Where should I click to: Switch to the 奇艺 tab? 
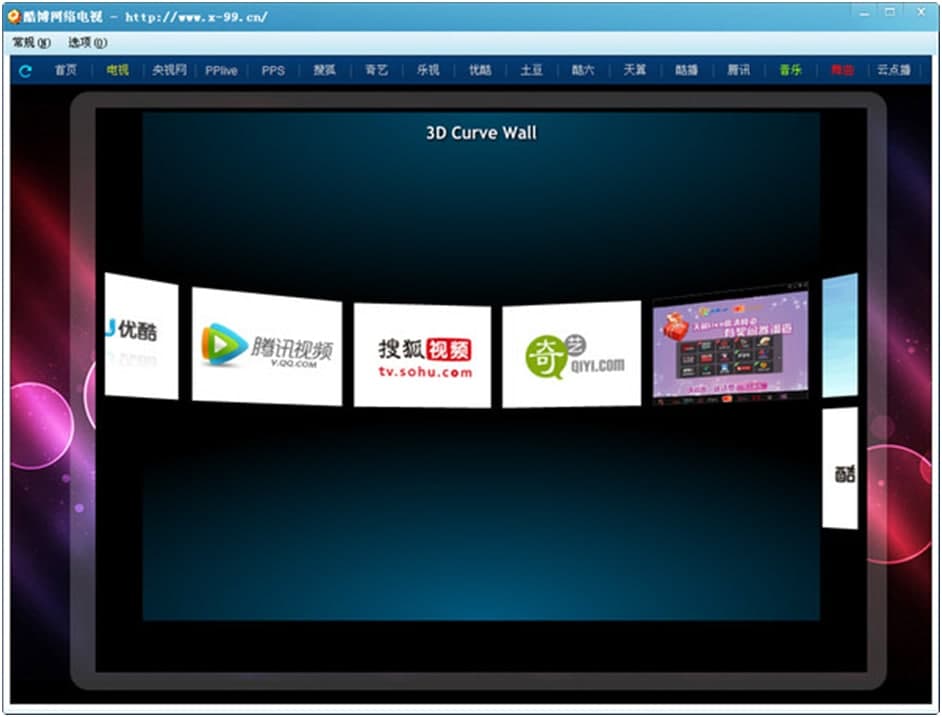click(x=376, y=70)
